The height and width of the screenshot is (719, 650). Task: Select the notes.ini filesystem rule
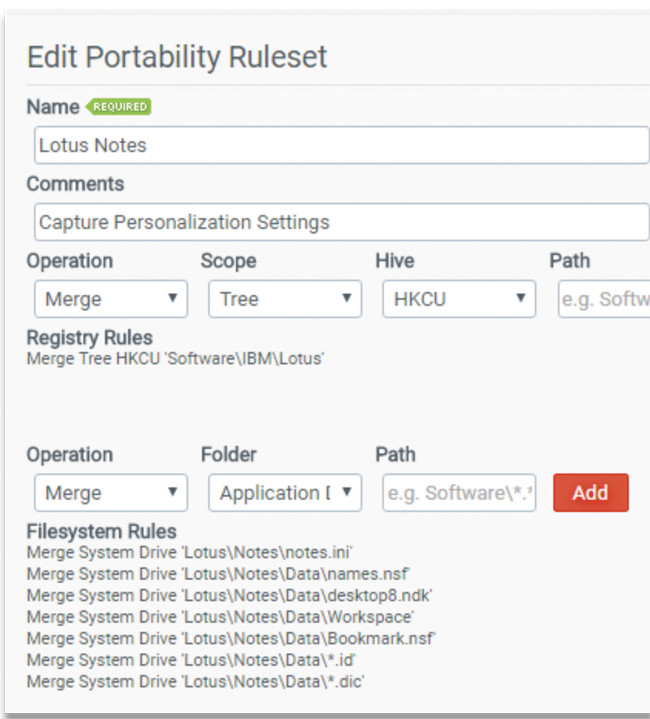(x=190, y=552)
